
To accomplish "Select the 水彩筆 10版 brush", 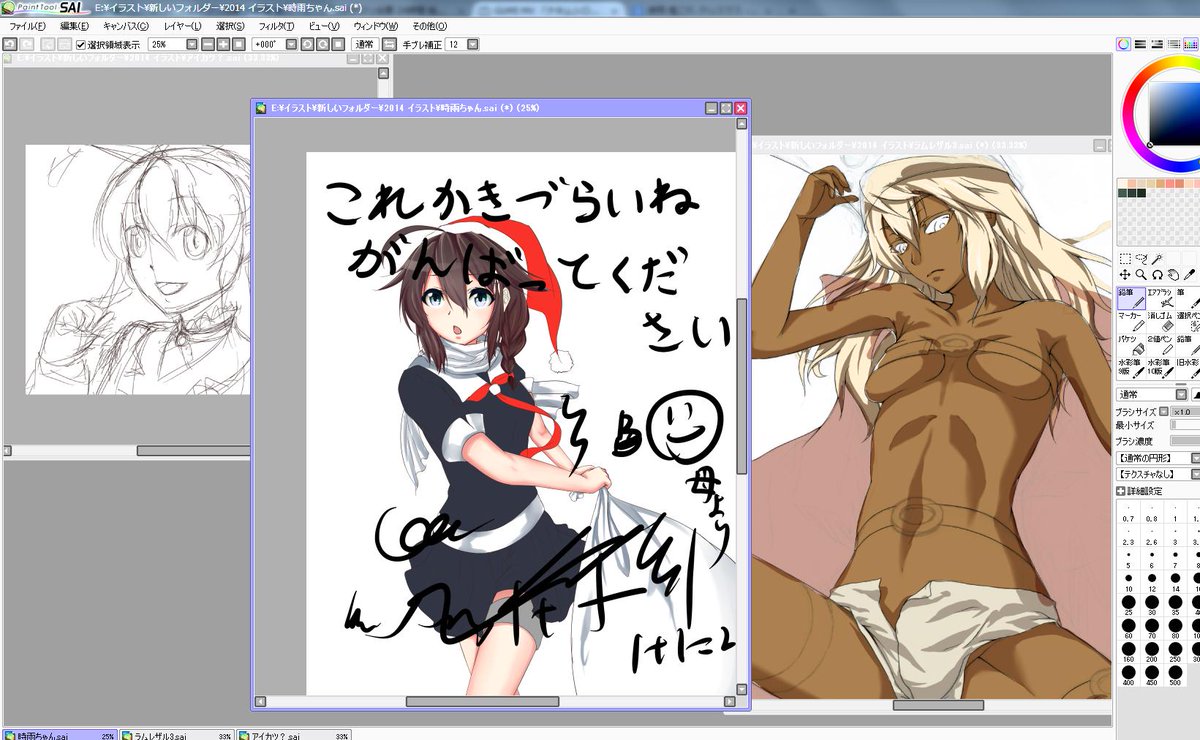I will 1160,368.
